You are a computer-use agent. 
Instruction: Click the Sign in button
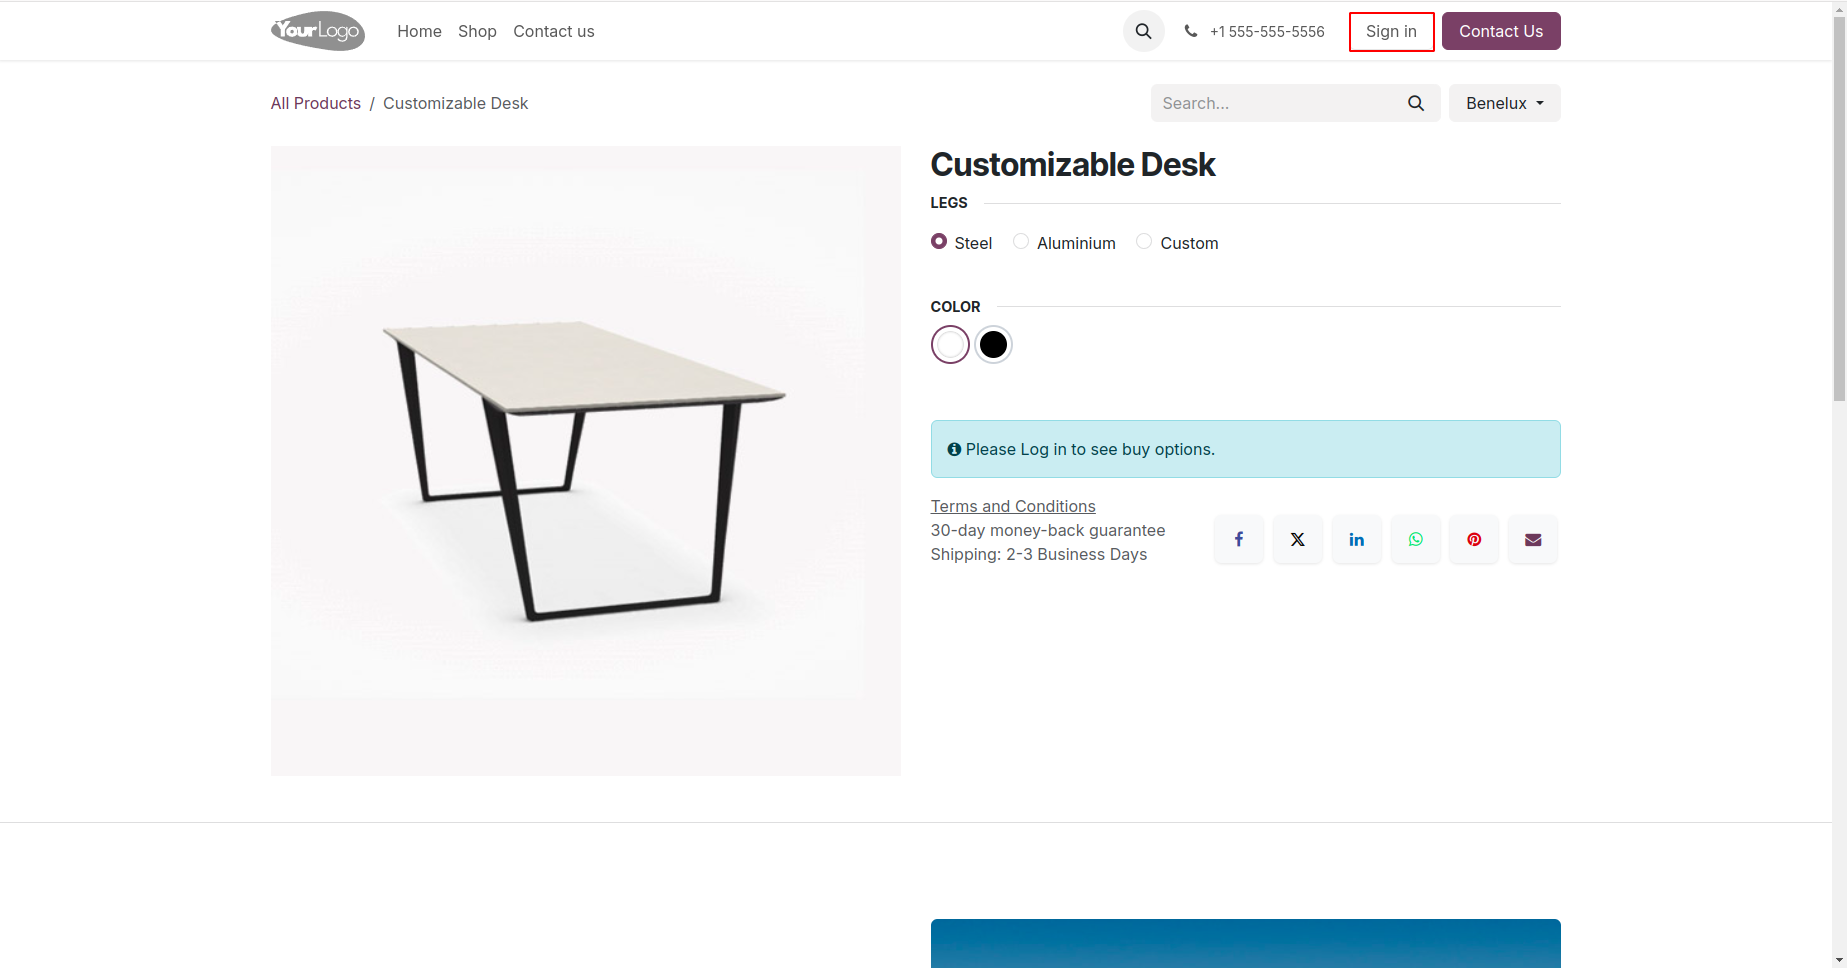pyautogui.click(x=1391, y=31)
